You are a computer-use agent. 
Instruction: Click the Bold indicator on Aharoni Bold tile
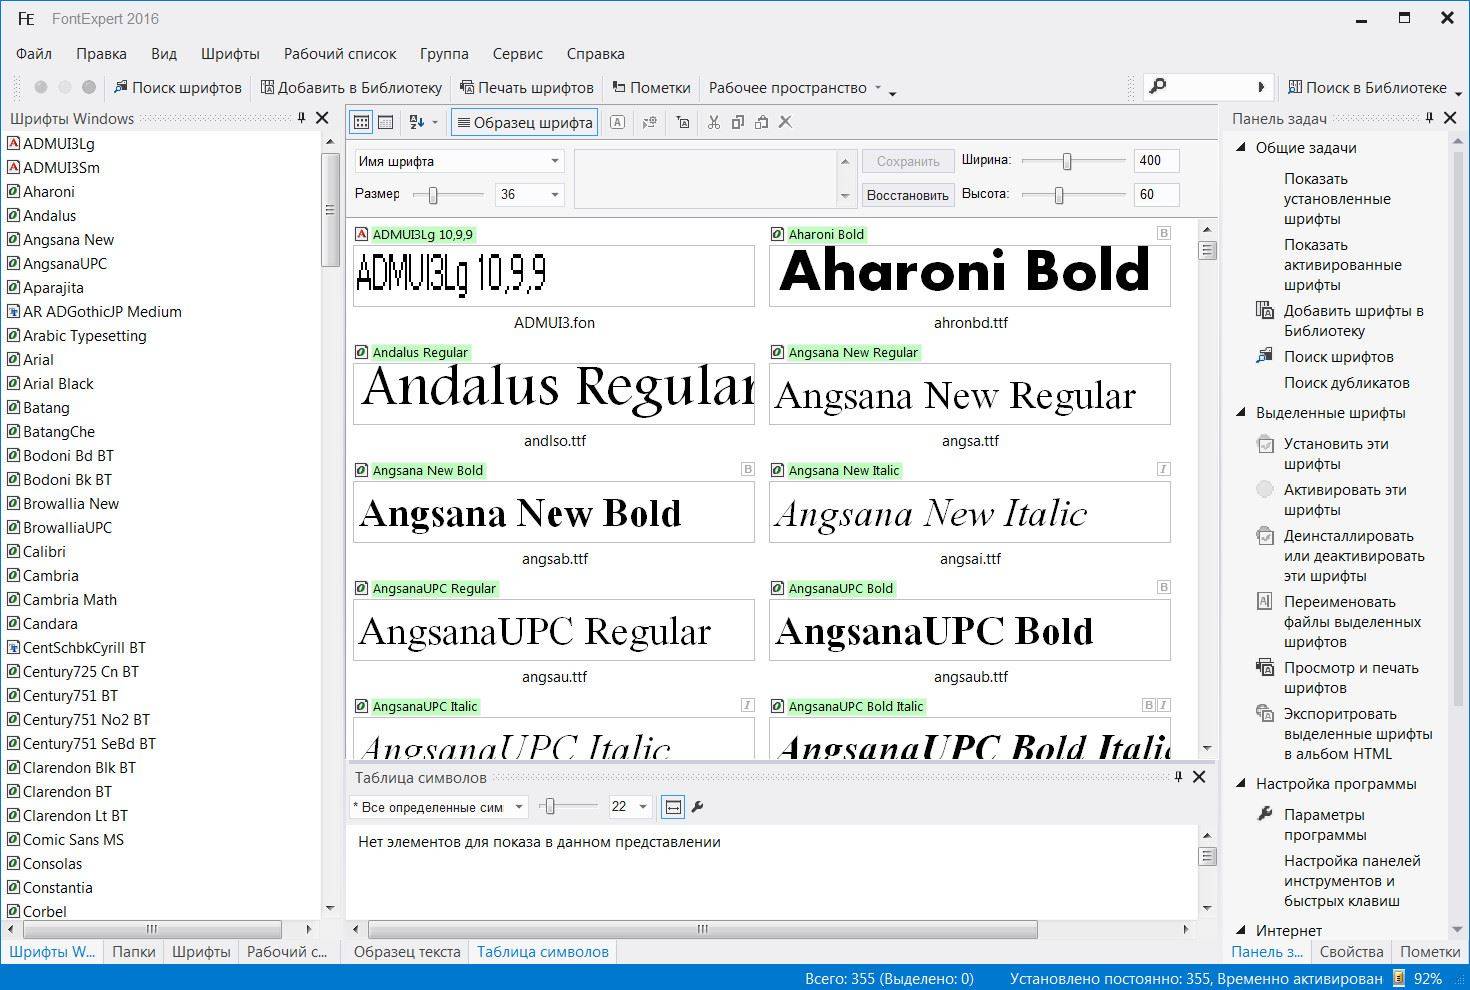[1163, 233]
